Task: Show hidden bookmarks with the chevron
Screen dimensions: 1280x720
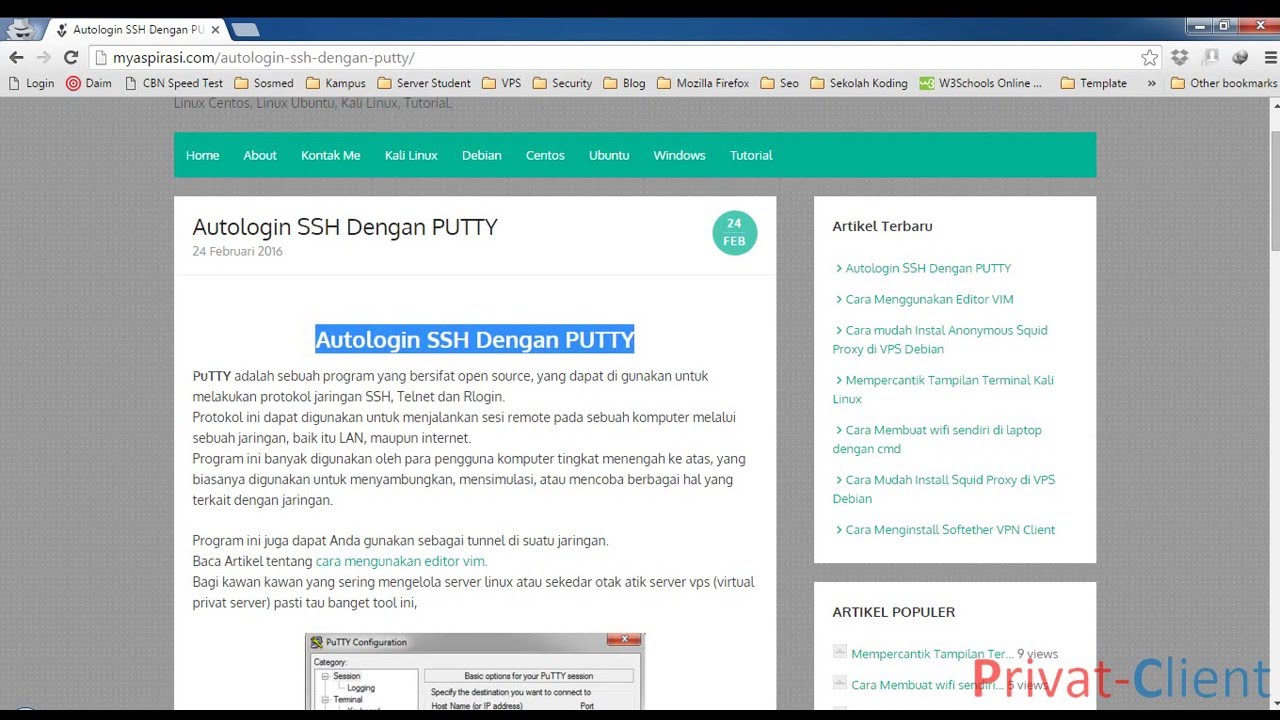Action: tap(1151, 83)
